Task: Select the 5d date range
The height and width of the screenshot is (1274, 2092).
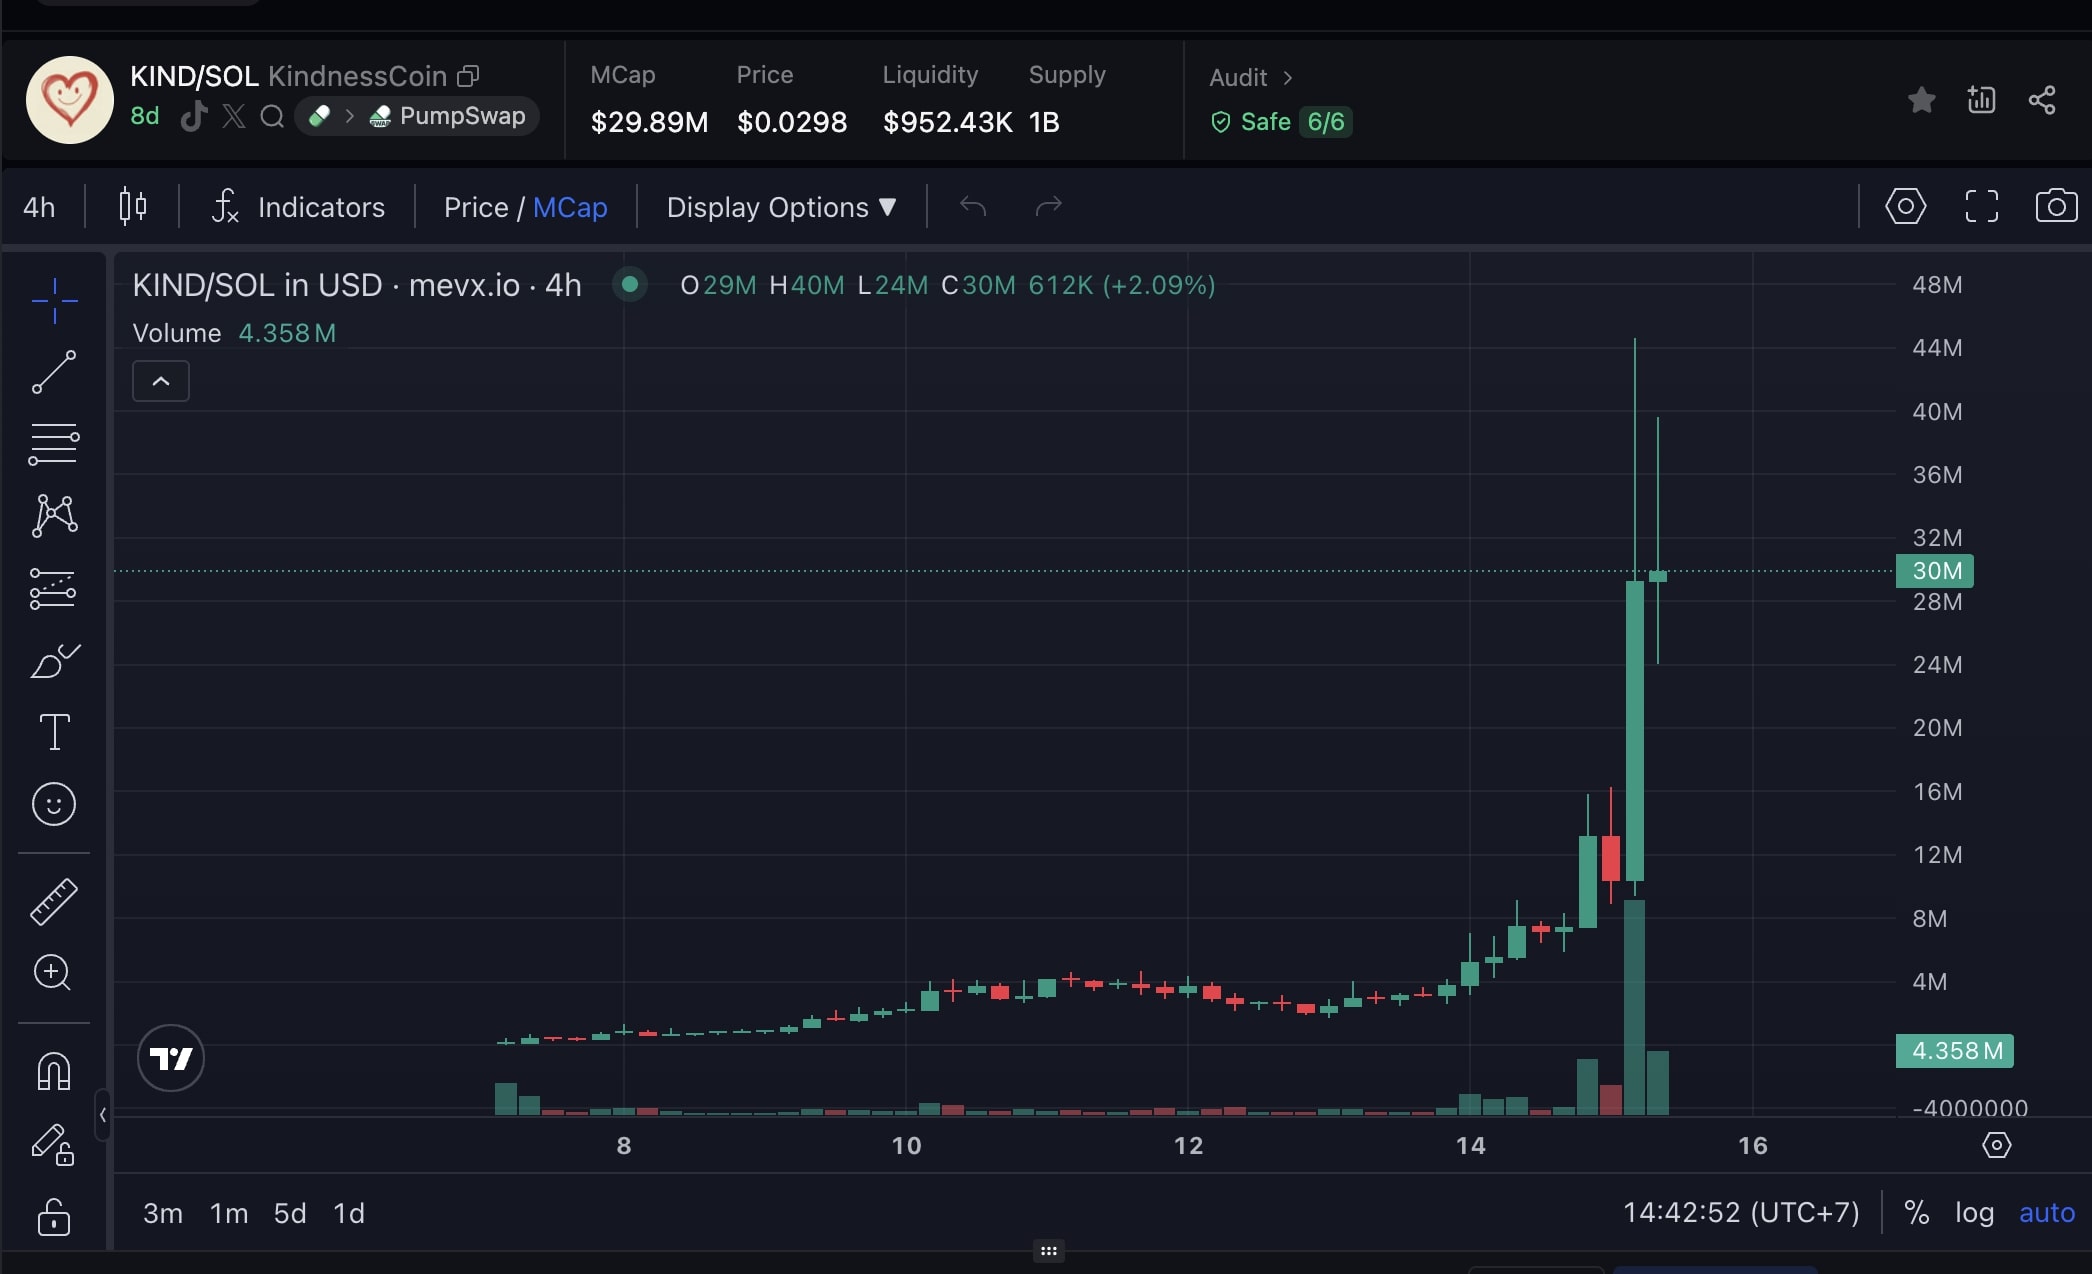Action: (290, 1213)
